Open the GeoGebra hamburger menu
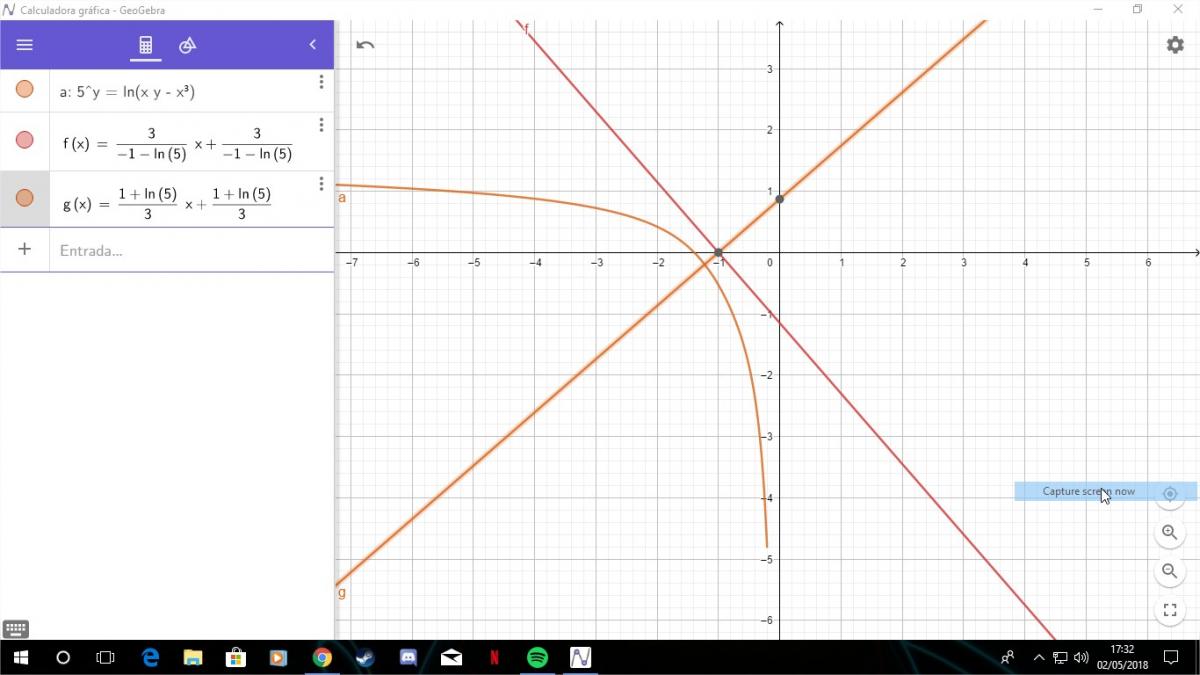This screenshot has width=1200, height=675. pyautogui.click(x=25, y=45)
